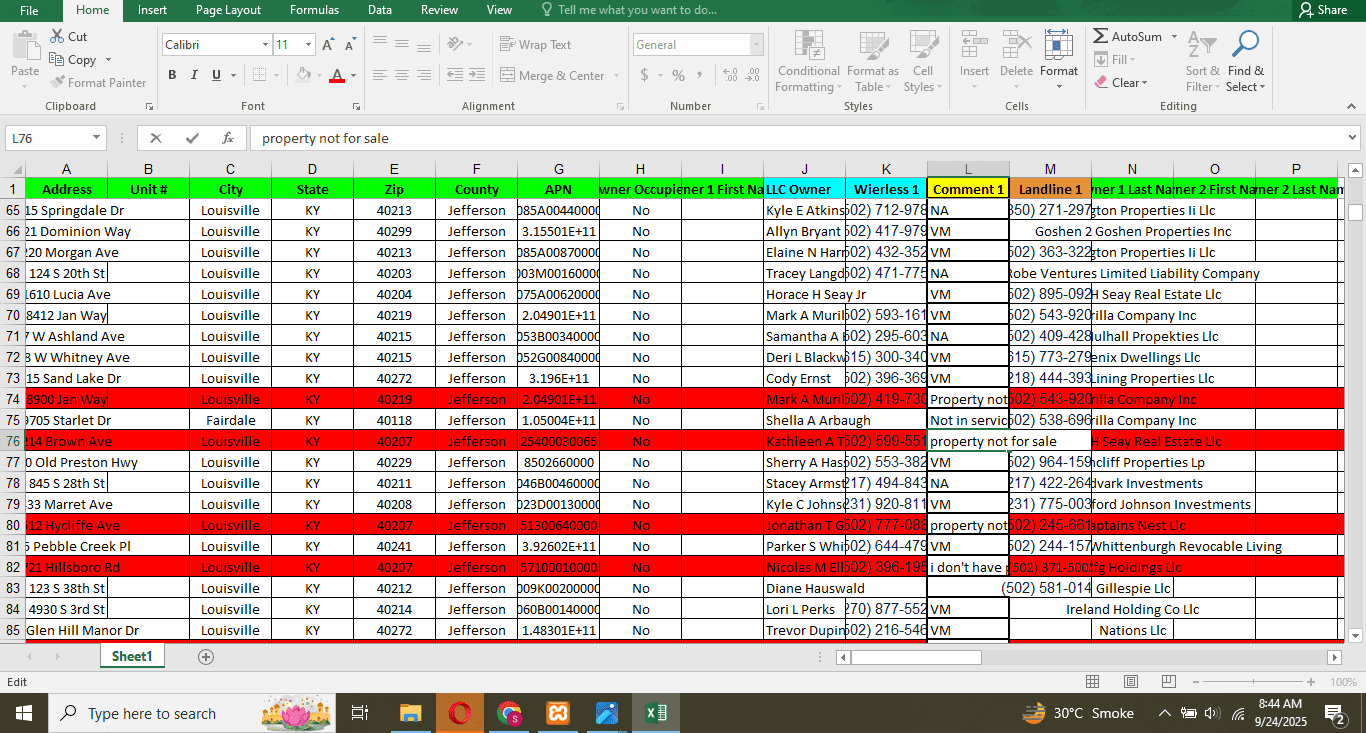Click the Format Painter tool
Image resolution: width=1366 pixels, height=733 pixels.
coord(99,83)
